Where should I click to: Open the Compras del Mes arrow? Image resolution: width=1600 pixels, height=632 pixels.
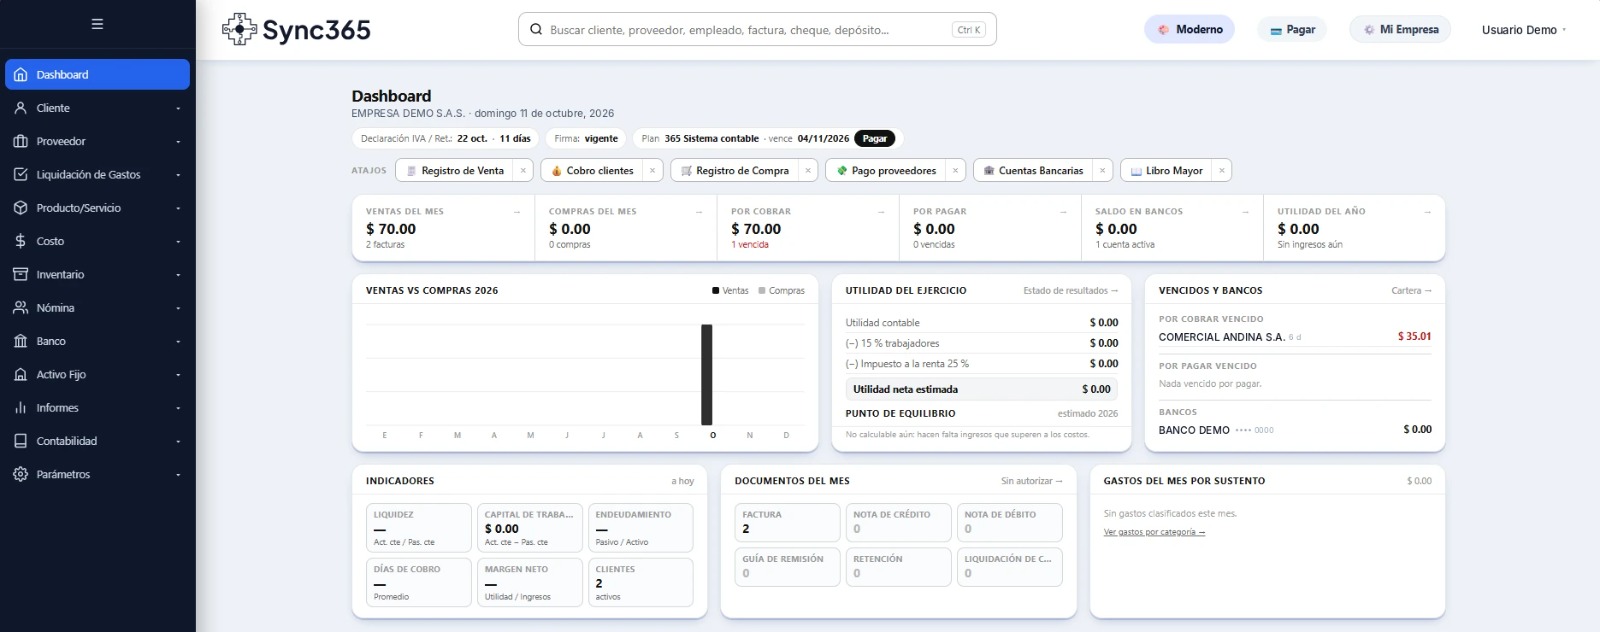coord(699,212)
